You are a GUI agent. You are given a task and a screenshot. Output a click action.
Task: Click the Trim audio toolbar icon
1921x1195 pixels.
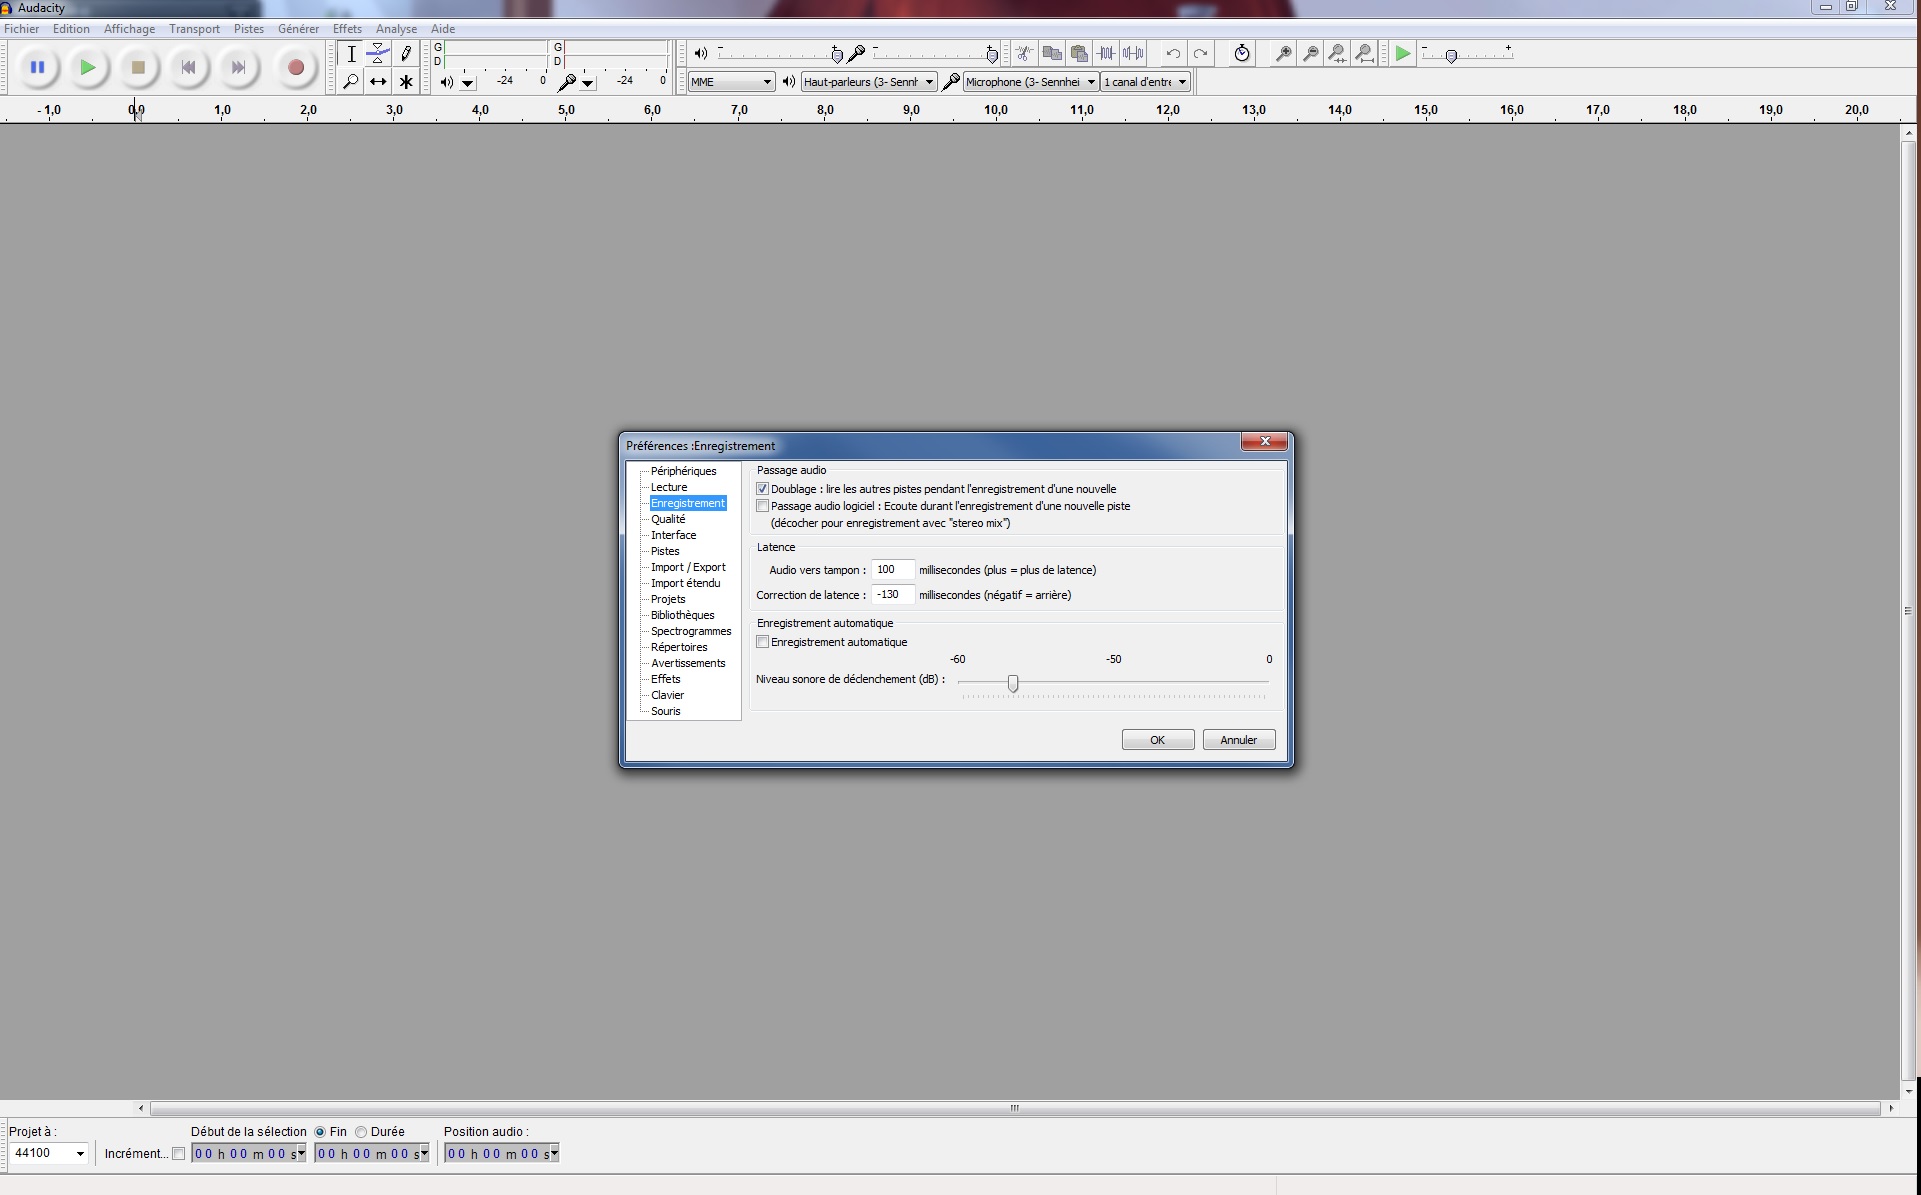pyautogui.click(x=1106, y=53)
